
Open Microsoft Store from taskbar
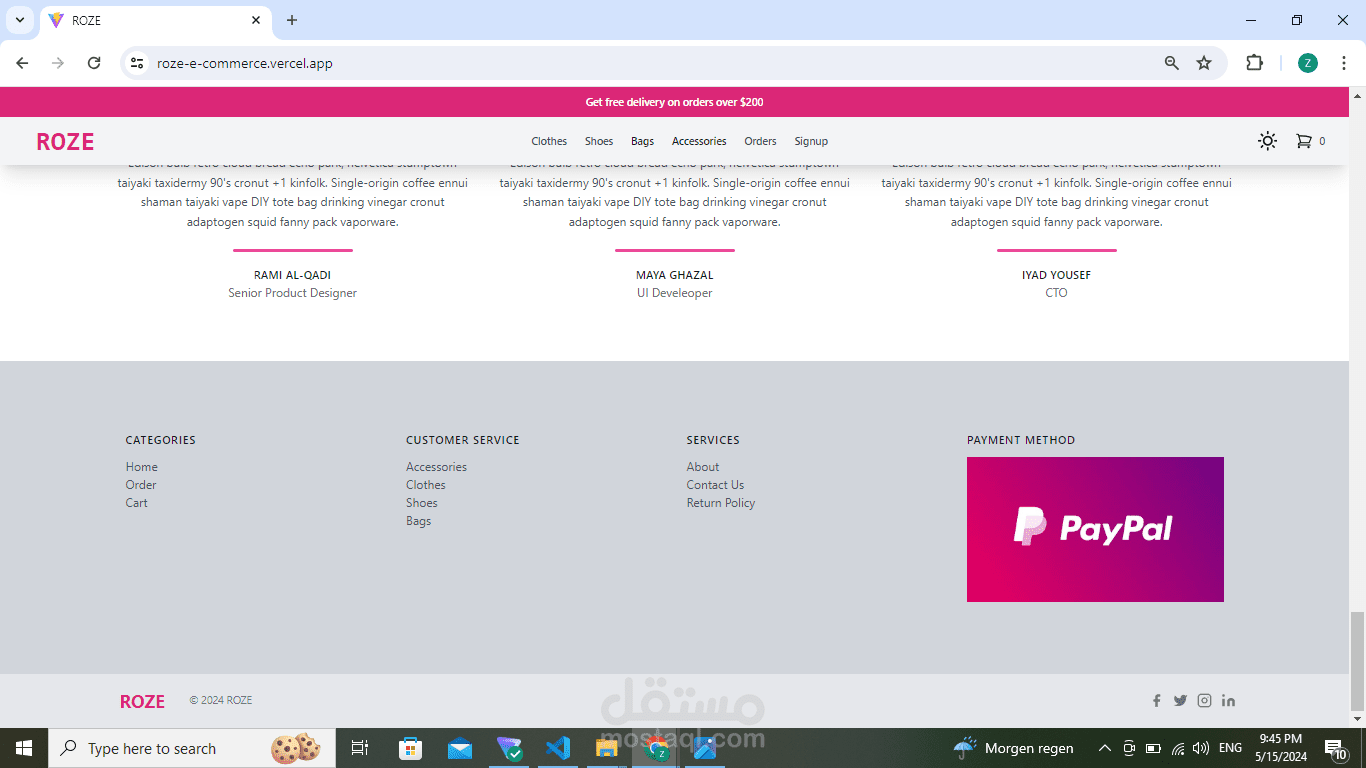411,748
